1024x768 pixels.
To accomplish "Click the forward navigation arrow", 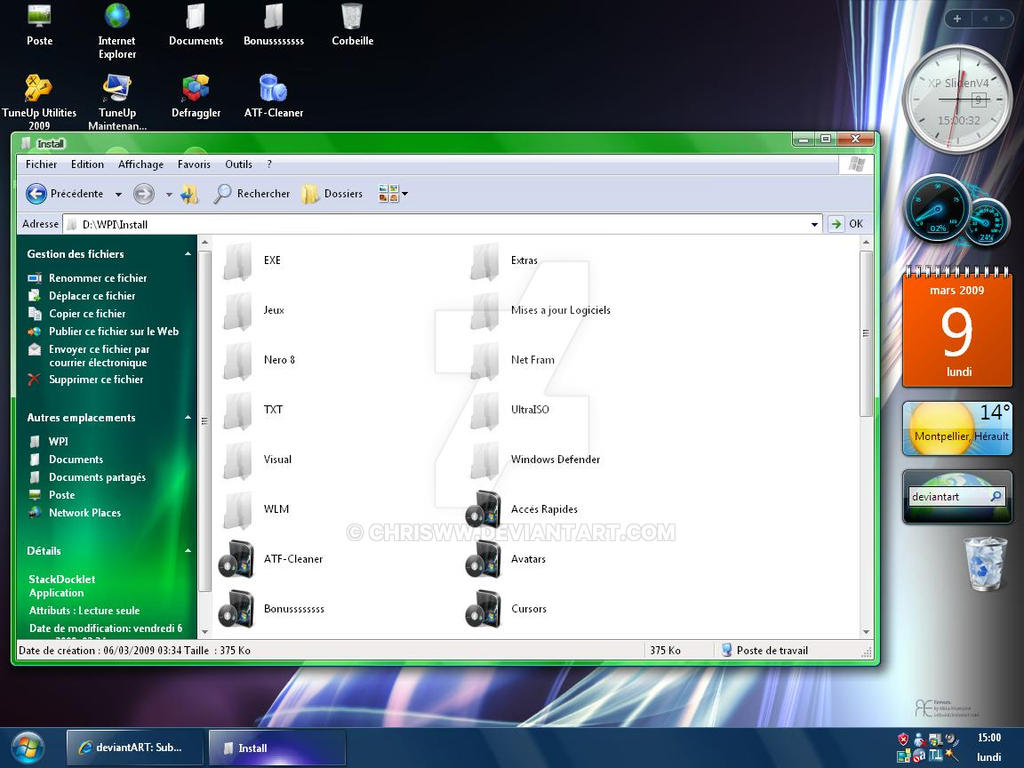I will [144, 193].
